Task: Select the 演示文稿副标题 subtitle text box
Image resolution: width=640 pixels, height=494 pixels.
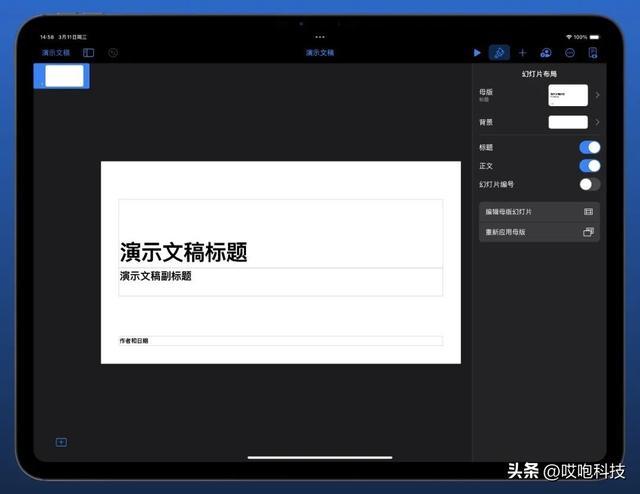Action: [x=280, y=282]
